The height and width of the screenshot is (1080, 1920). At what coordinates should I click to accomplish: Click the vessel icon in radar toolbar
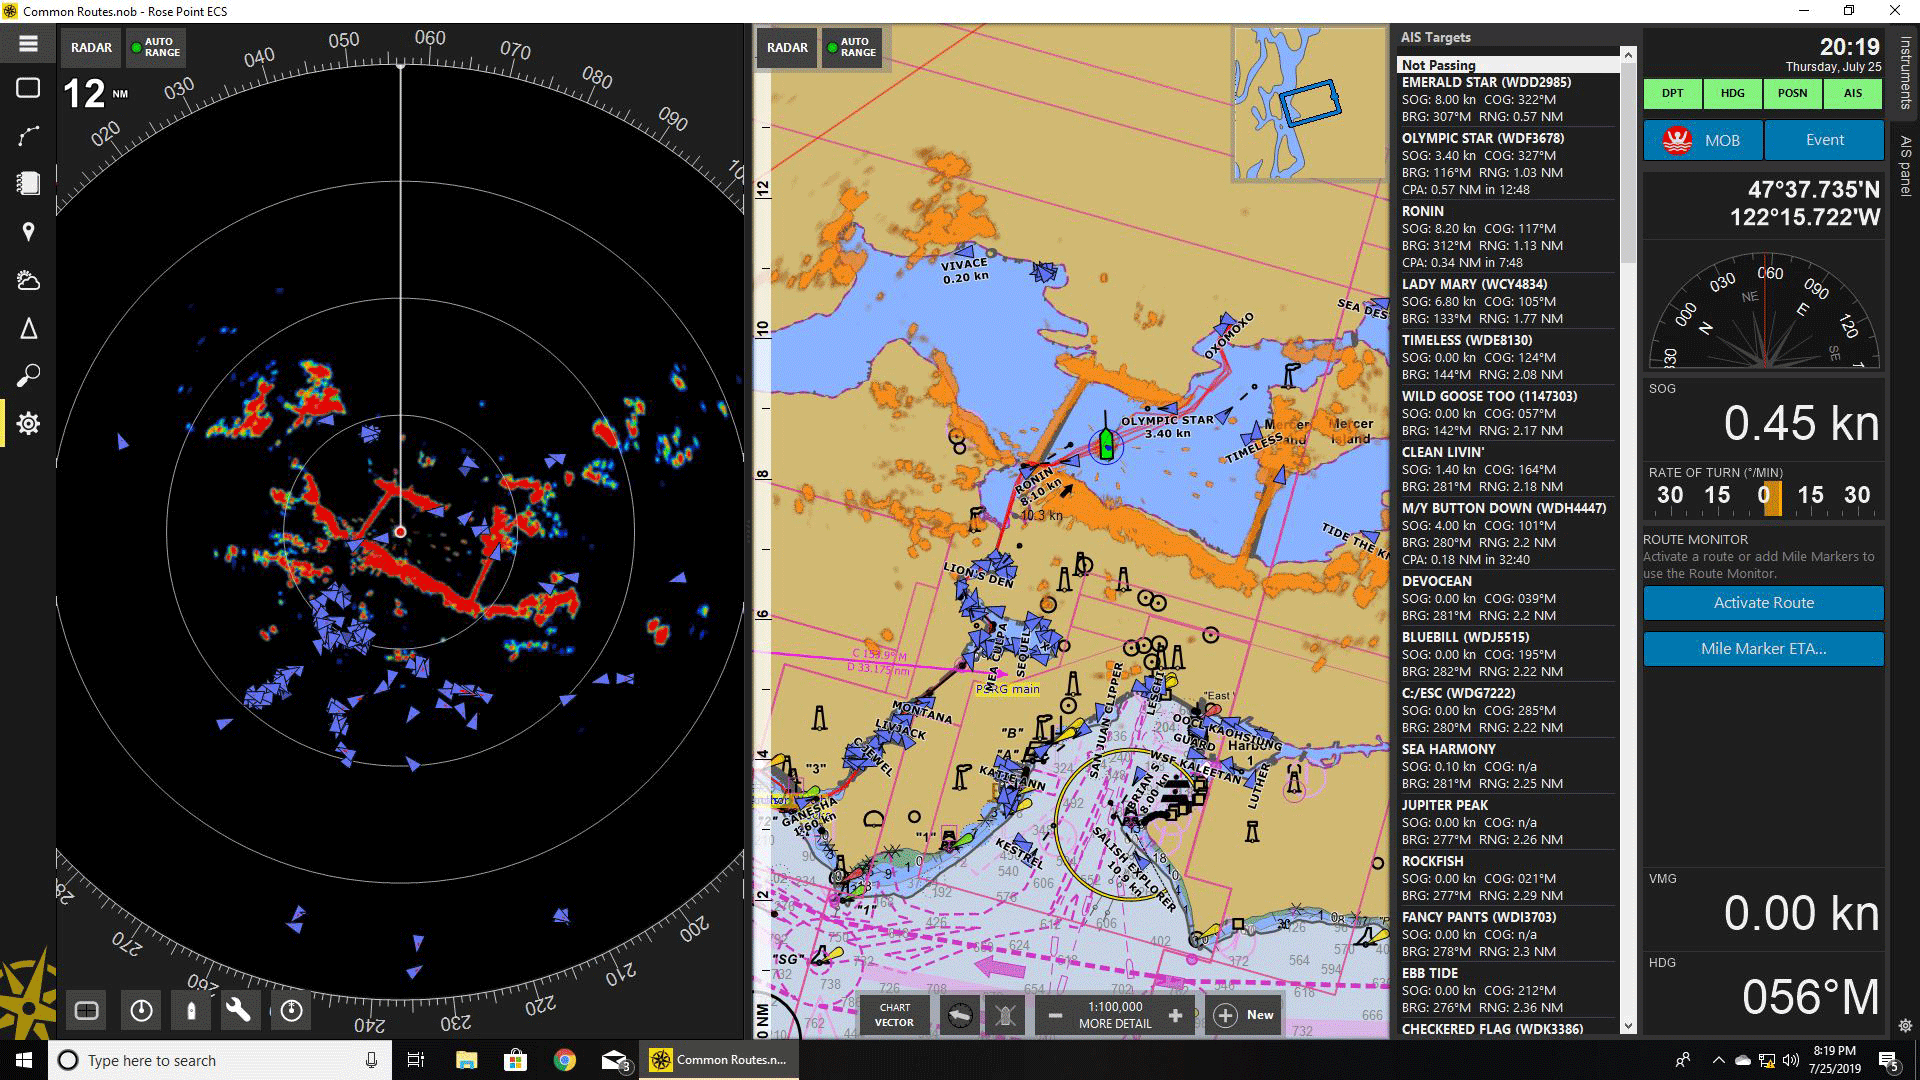pyautogui.click(x=191, y=1011)
